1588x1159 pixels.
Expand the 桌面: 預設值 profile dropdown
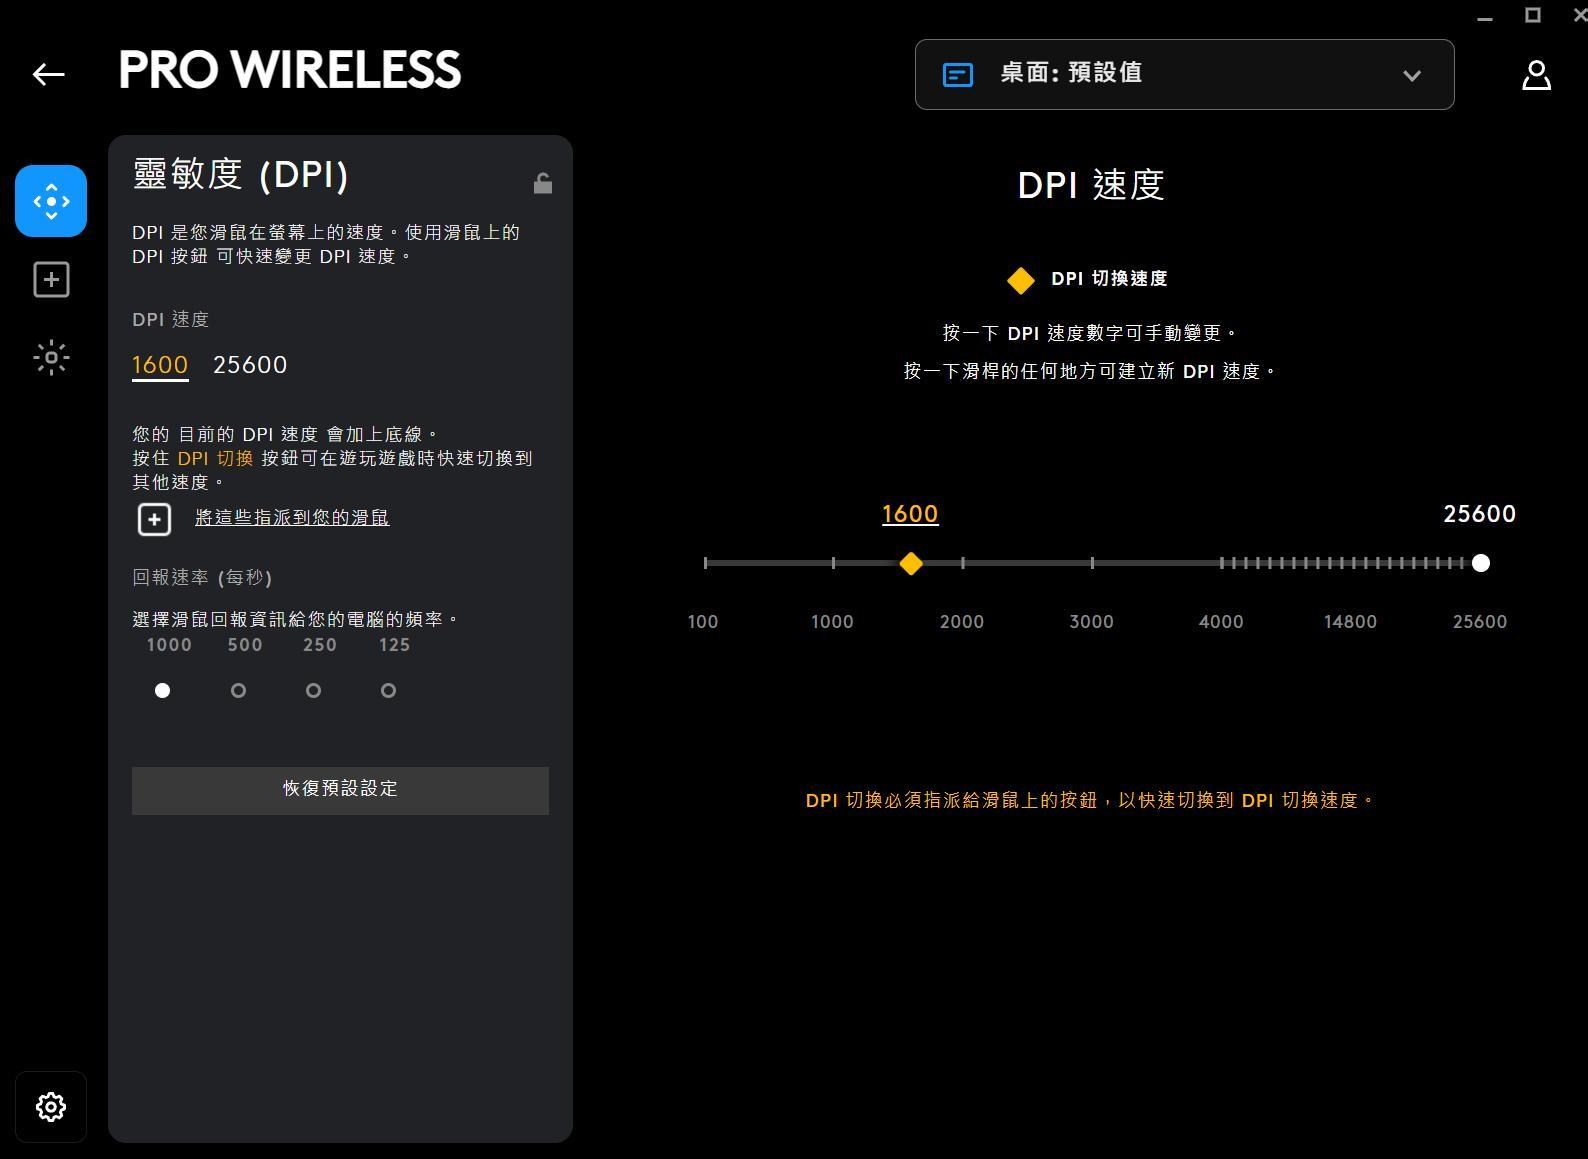click(1184, 75)
